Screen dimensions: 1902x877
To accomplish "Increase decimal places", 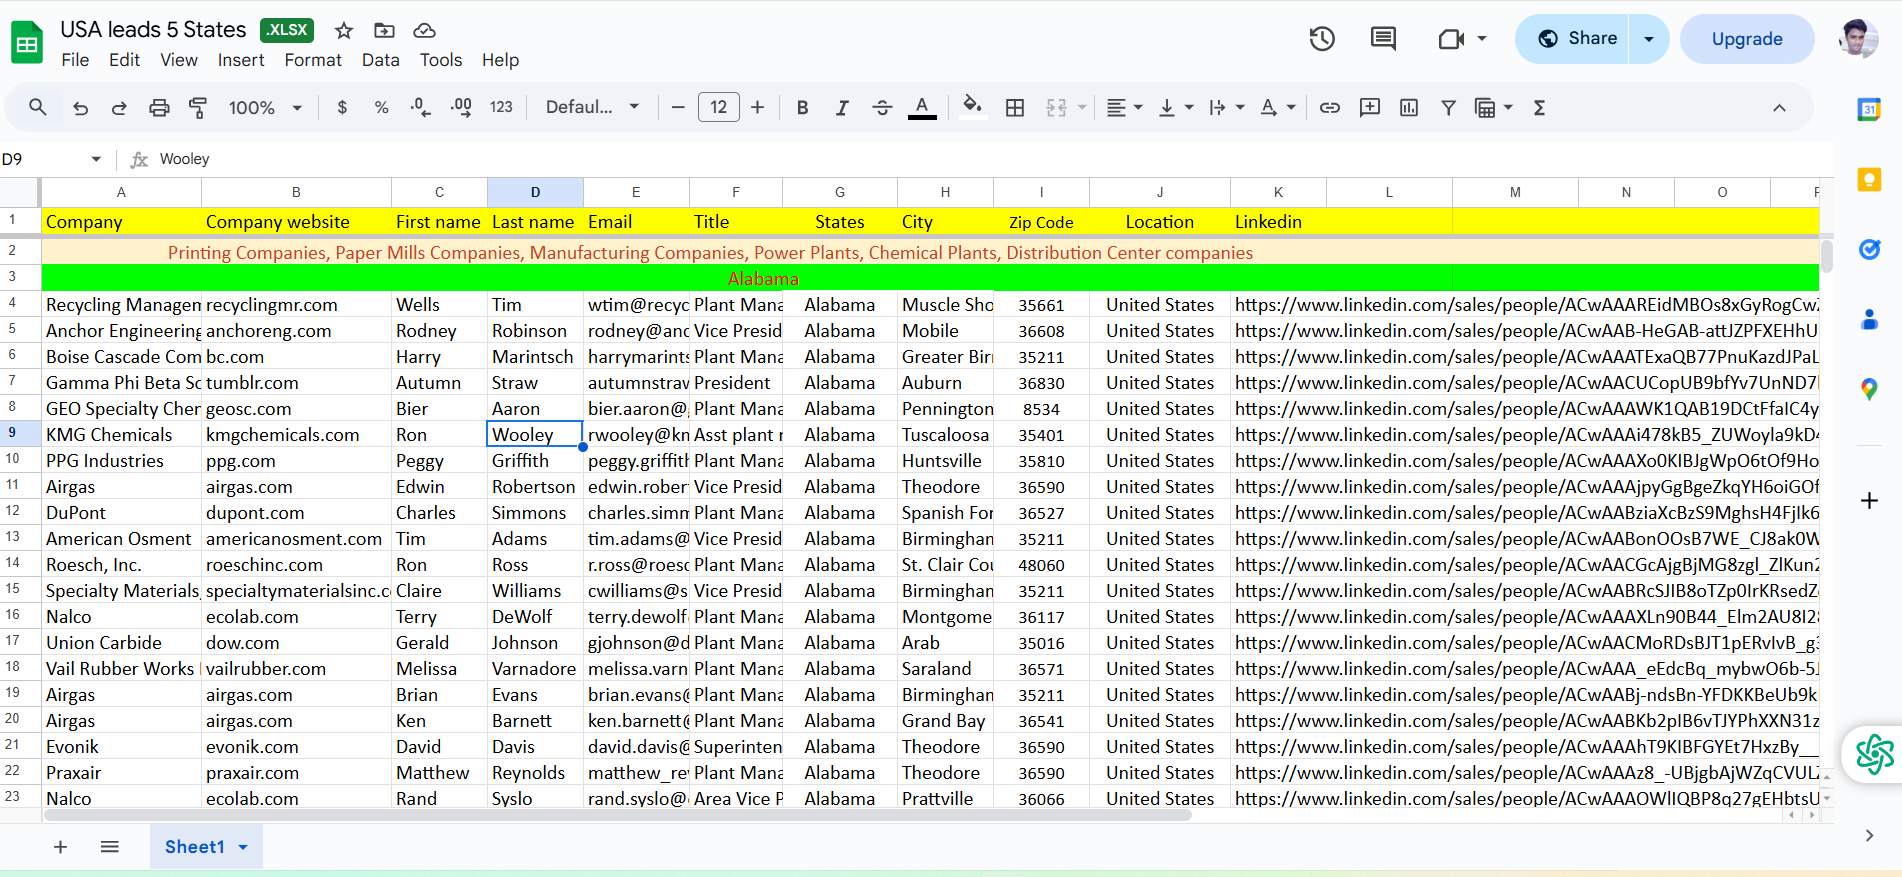I will (x=461, y=107).
